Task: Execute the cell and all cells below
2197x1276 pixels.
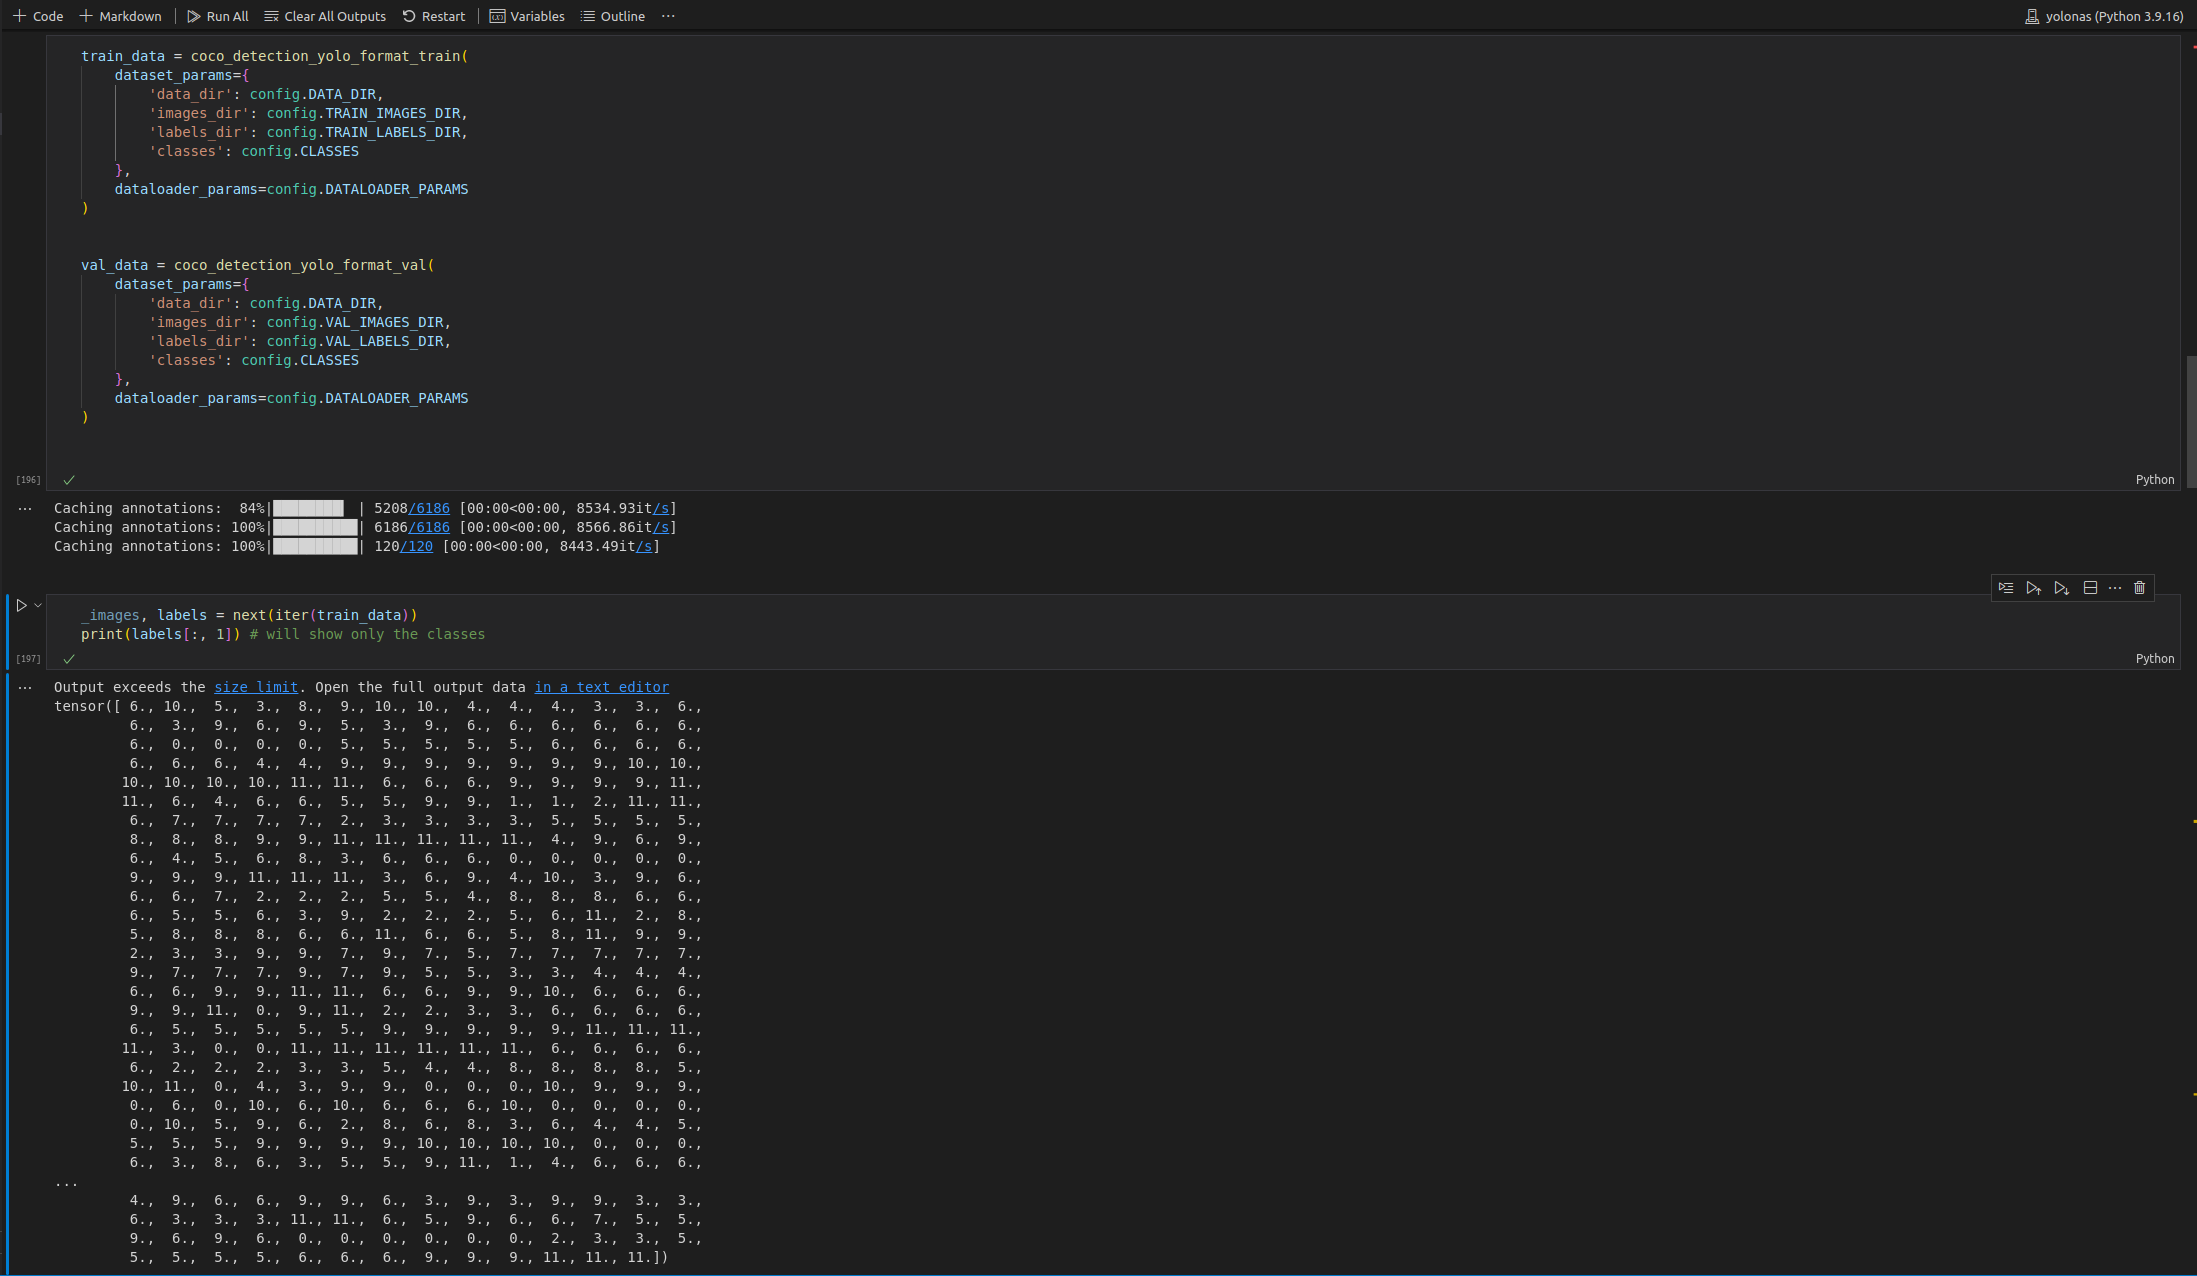Action: 2062,588
